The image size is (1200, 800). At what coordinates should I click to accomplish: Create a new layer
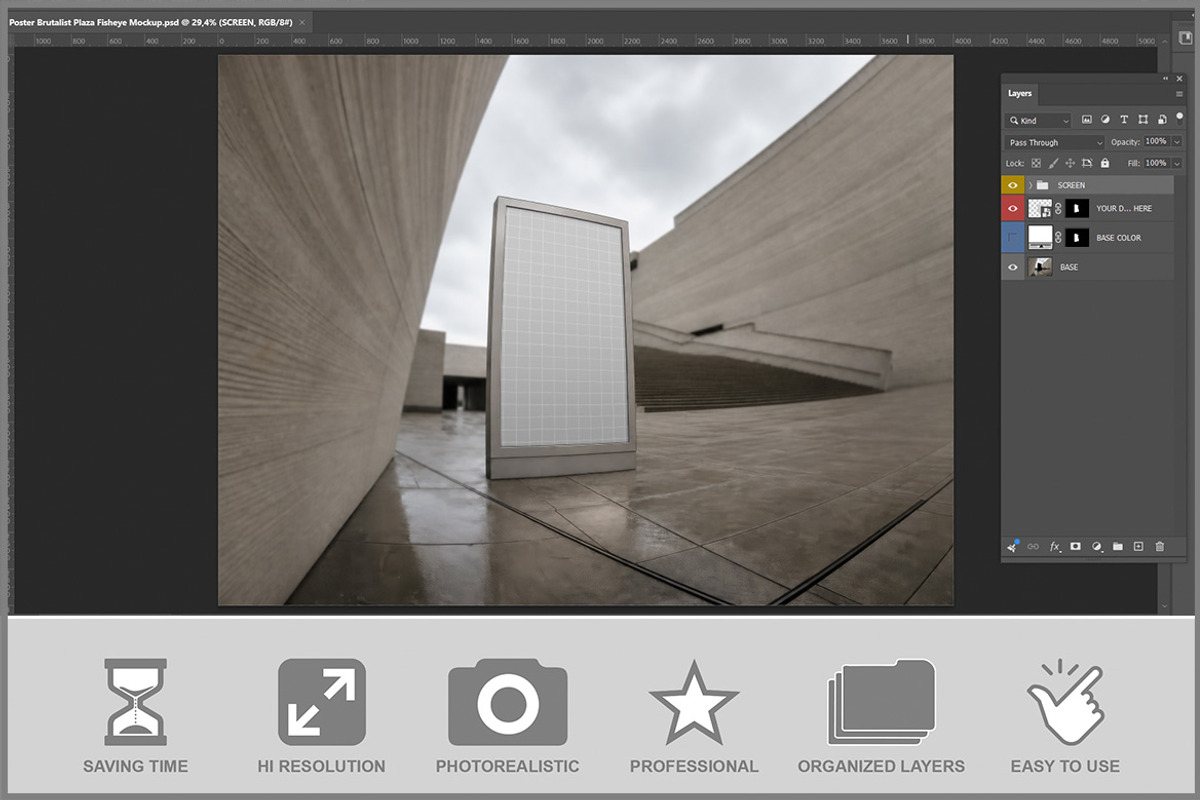(x=1139, y=547)
